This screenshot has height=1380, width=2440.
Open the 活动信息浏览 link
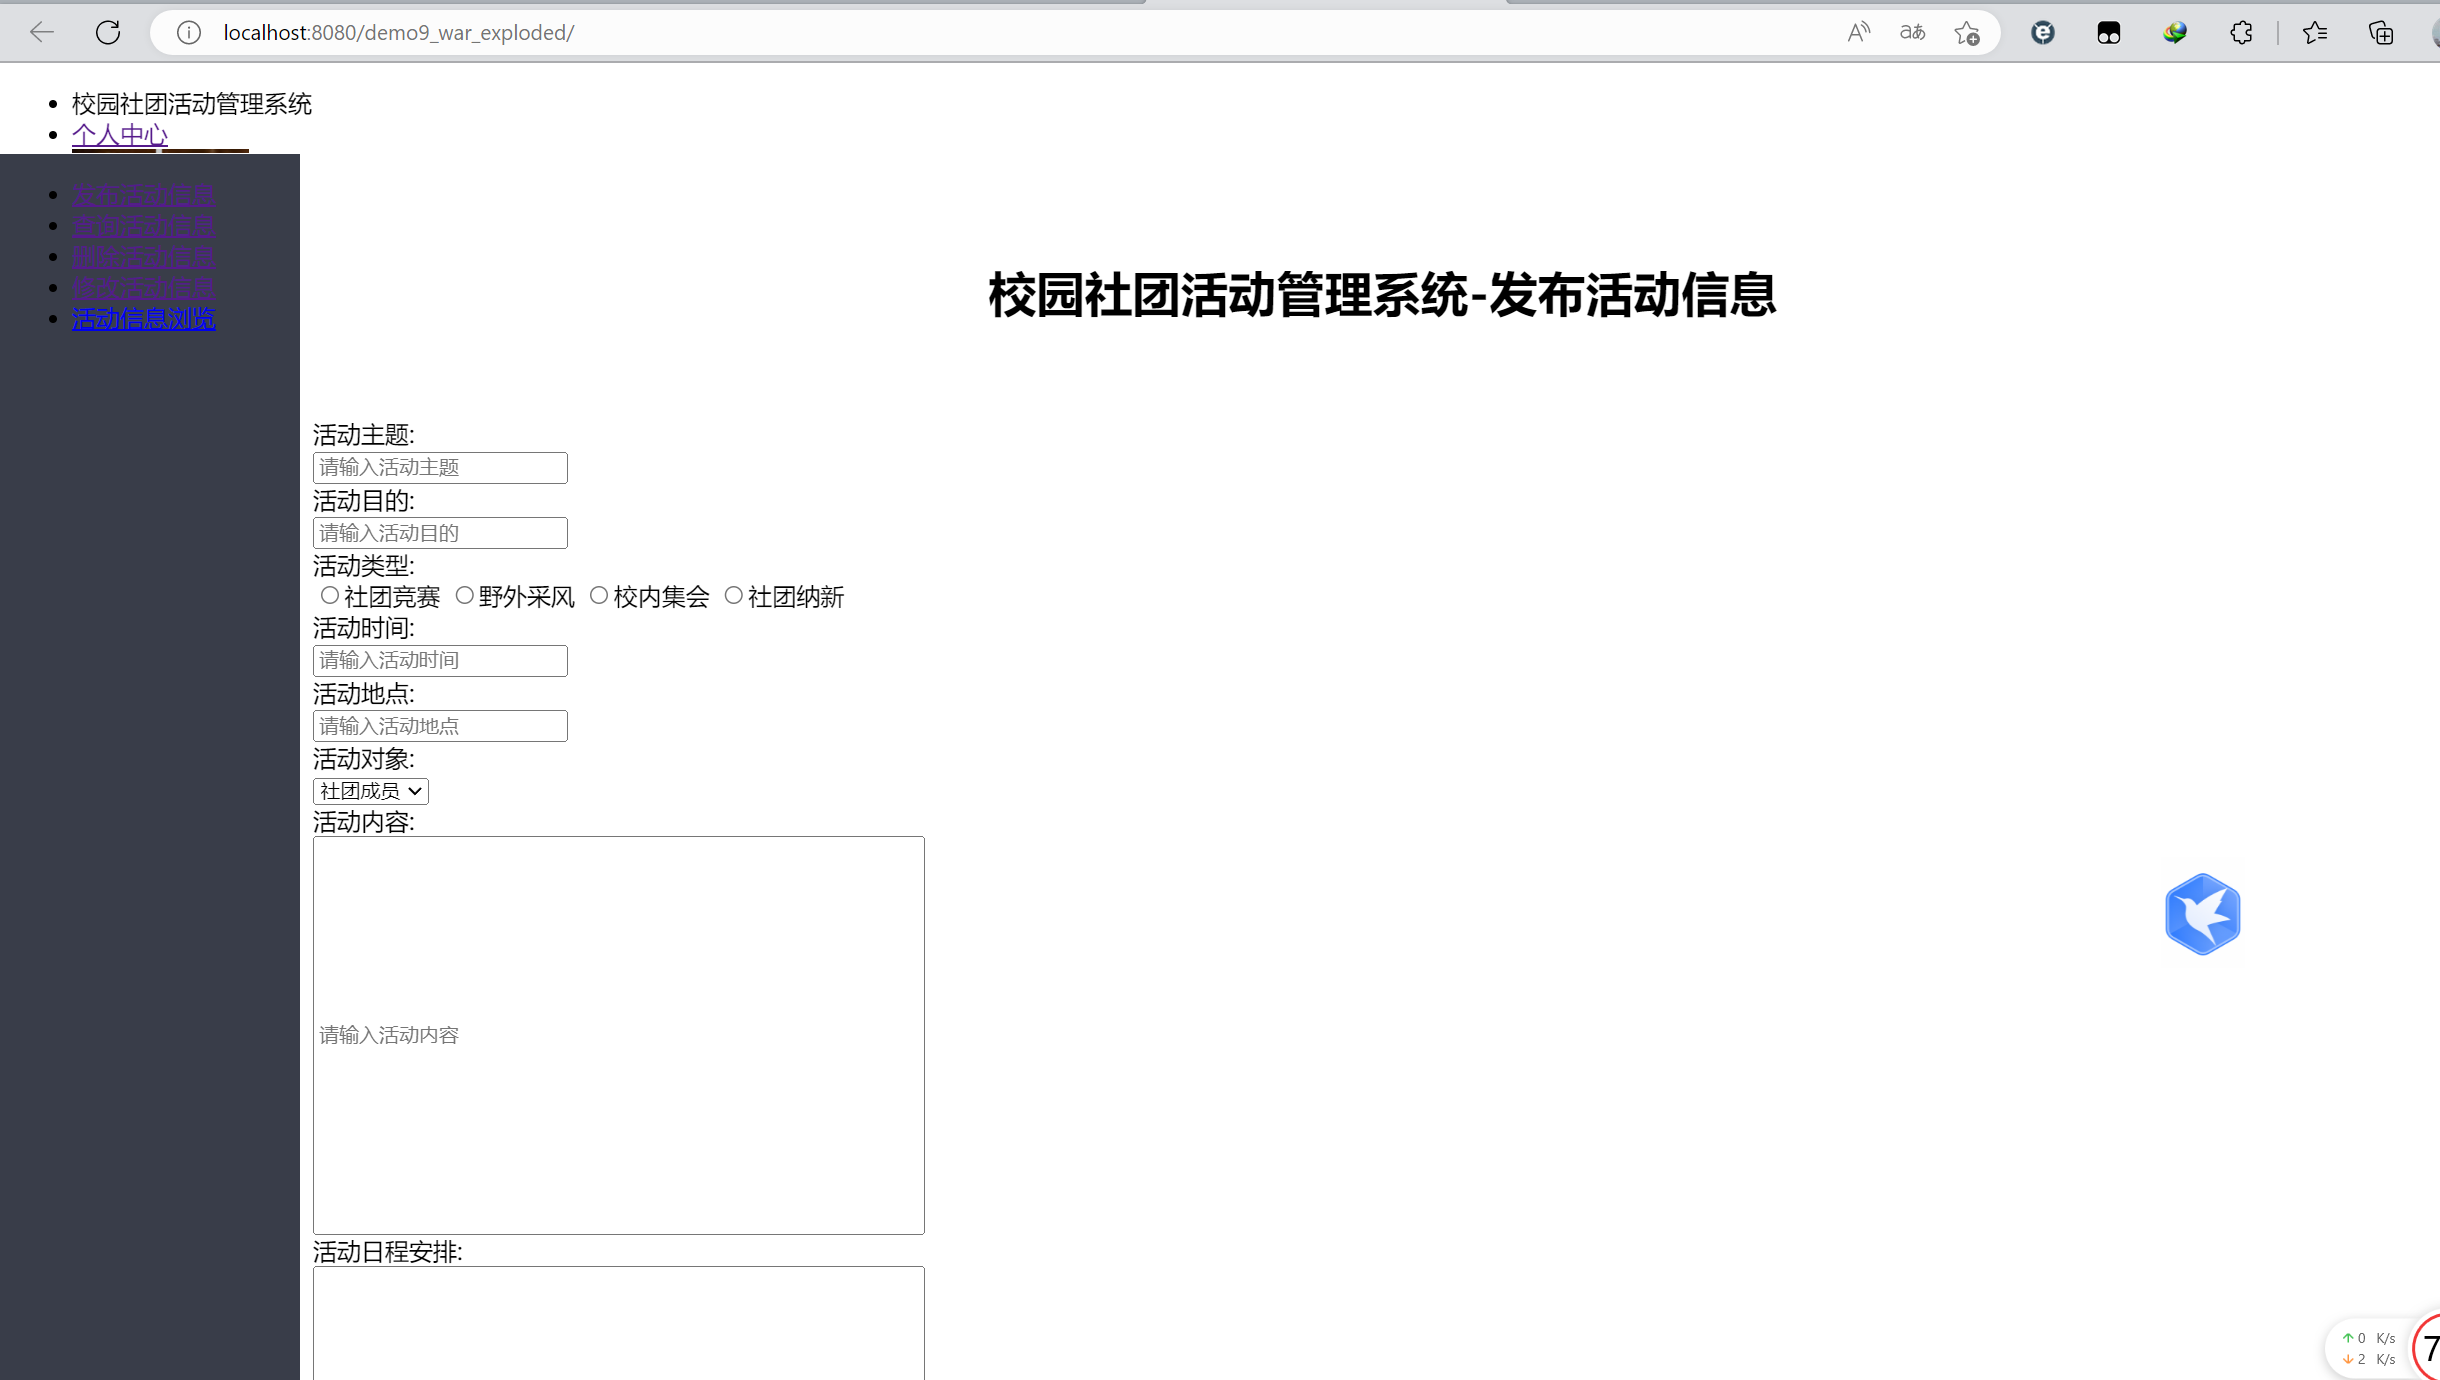pyautogui.click(x=143, y=319)
